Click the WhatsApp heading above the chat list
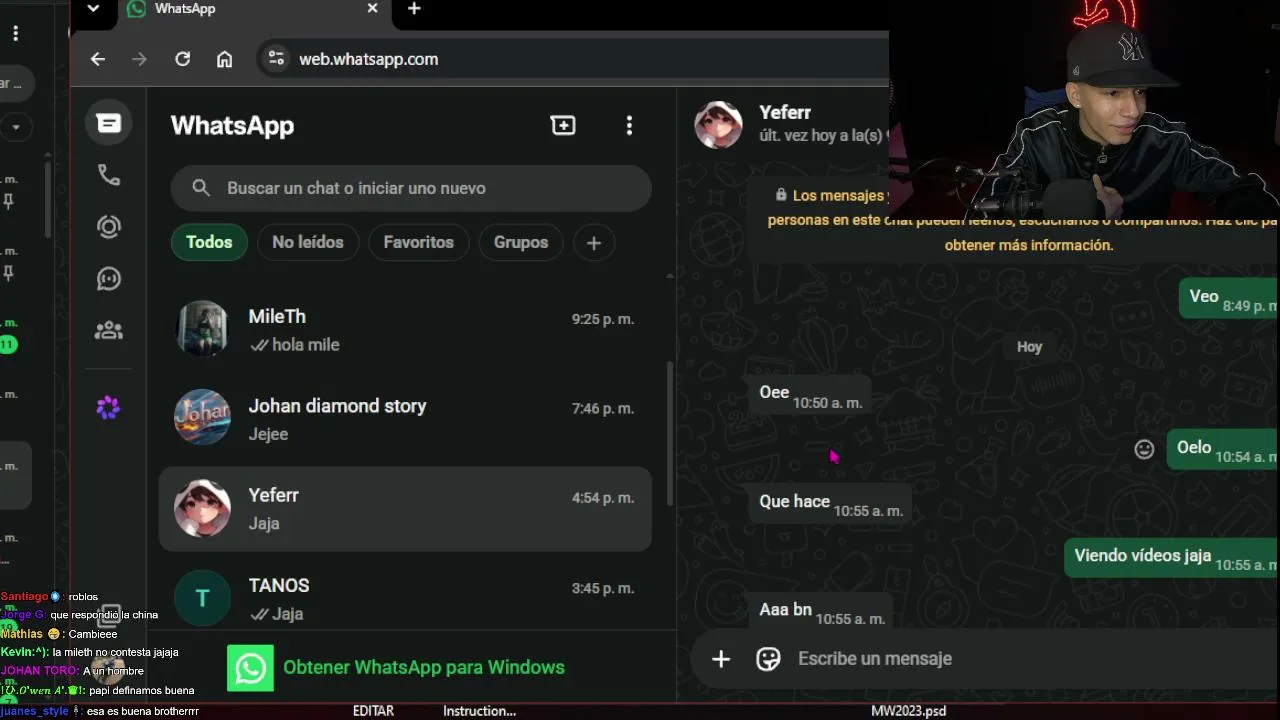This screenshot has width=1280, height=720. click(x=233, y=126)
